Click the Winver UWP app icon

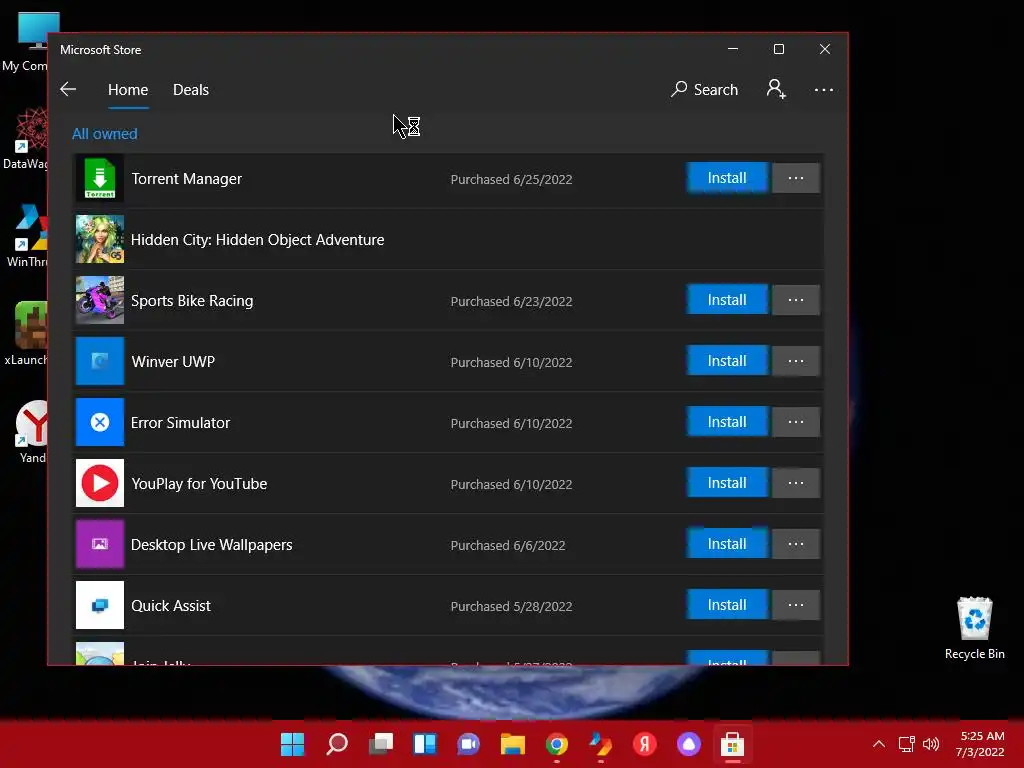coord(100,361)
